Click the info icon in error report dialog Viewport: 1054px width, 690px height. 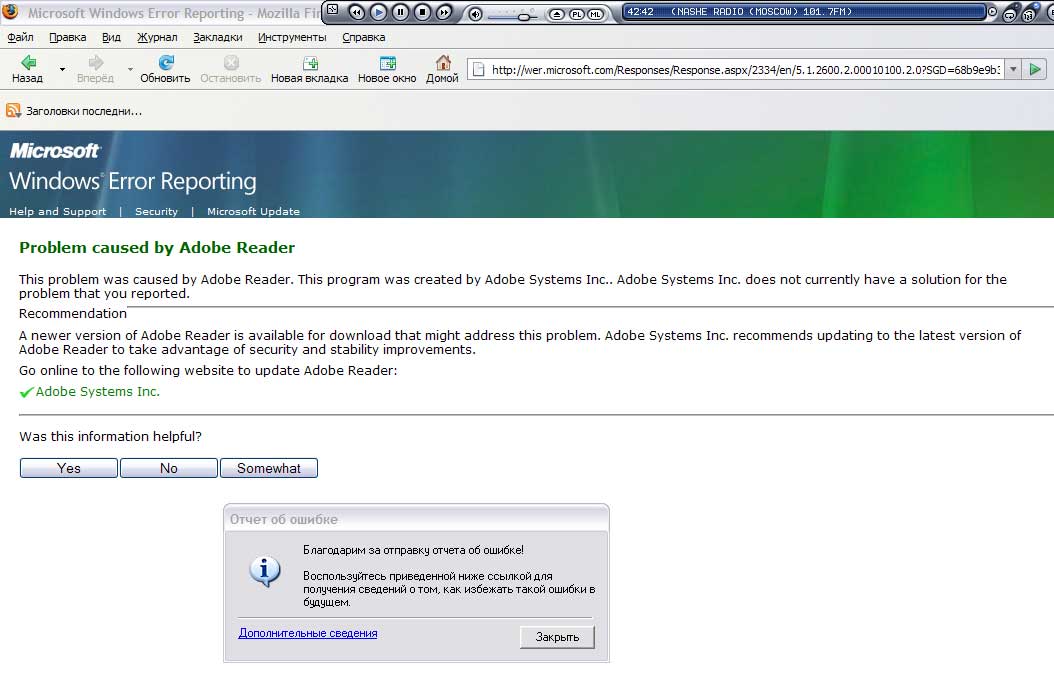click(x=265, y=572)
